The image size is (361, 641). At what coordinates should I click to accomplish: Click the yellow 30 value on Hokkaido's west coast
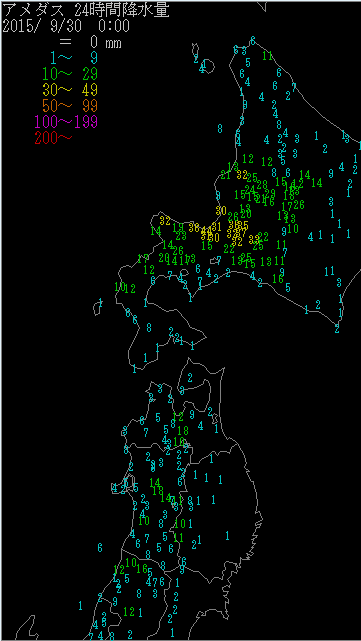[x=221, y=211]
